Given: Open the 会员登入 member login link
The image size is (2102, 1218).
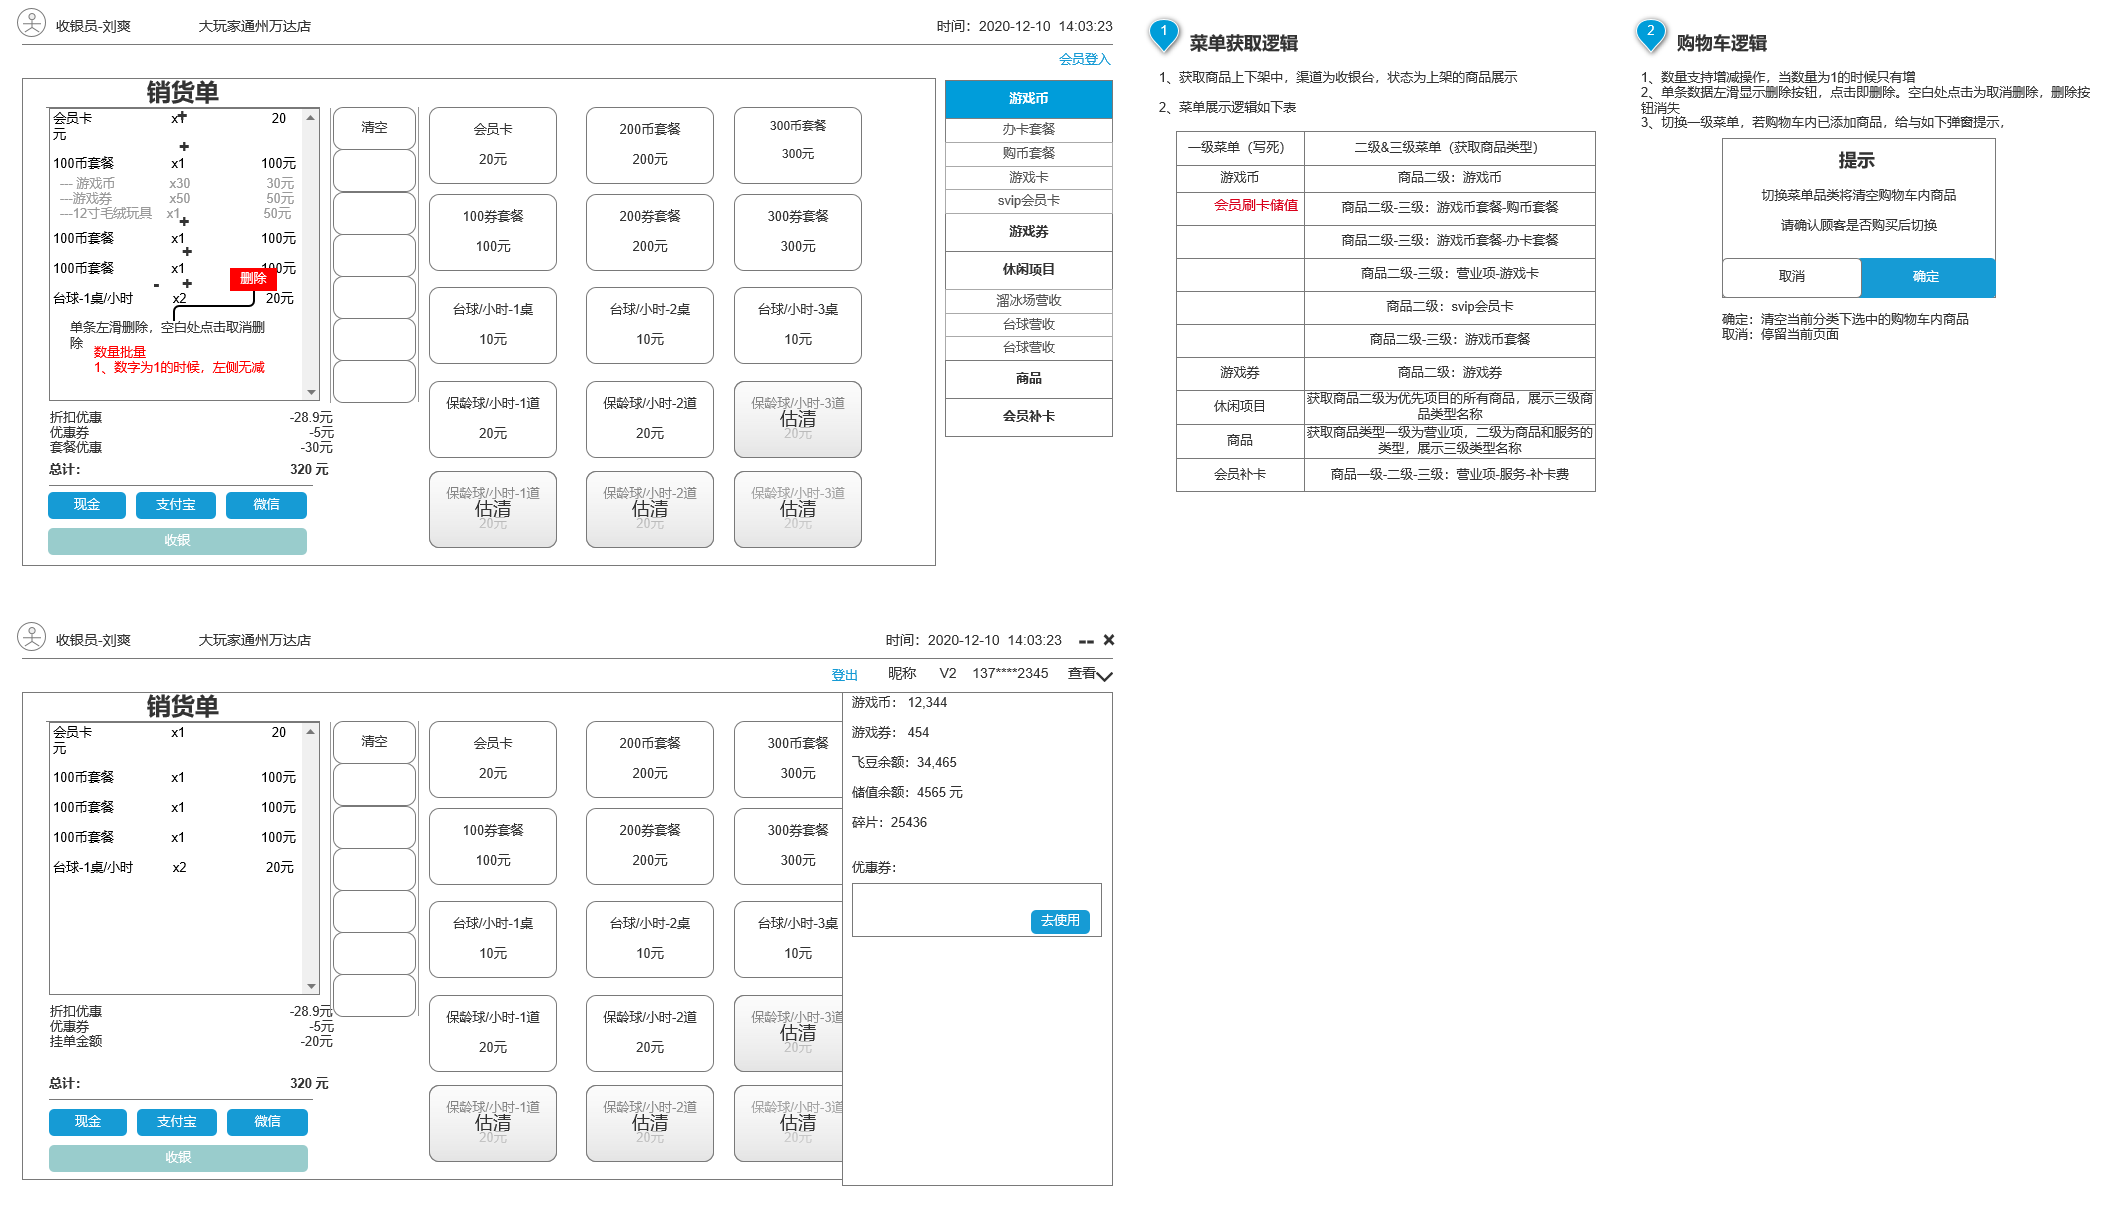Looking at the screenshot, I should pyautogui.click(x=1084, y=59).
